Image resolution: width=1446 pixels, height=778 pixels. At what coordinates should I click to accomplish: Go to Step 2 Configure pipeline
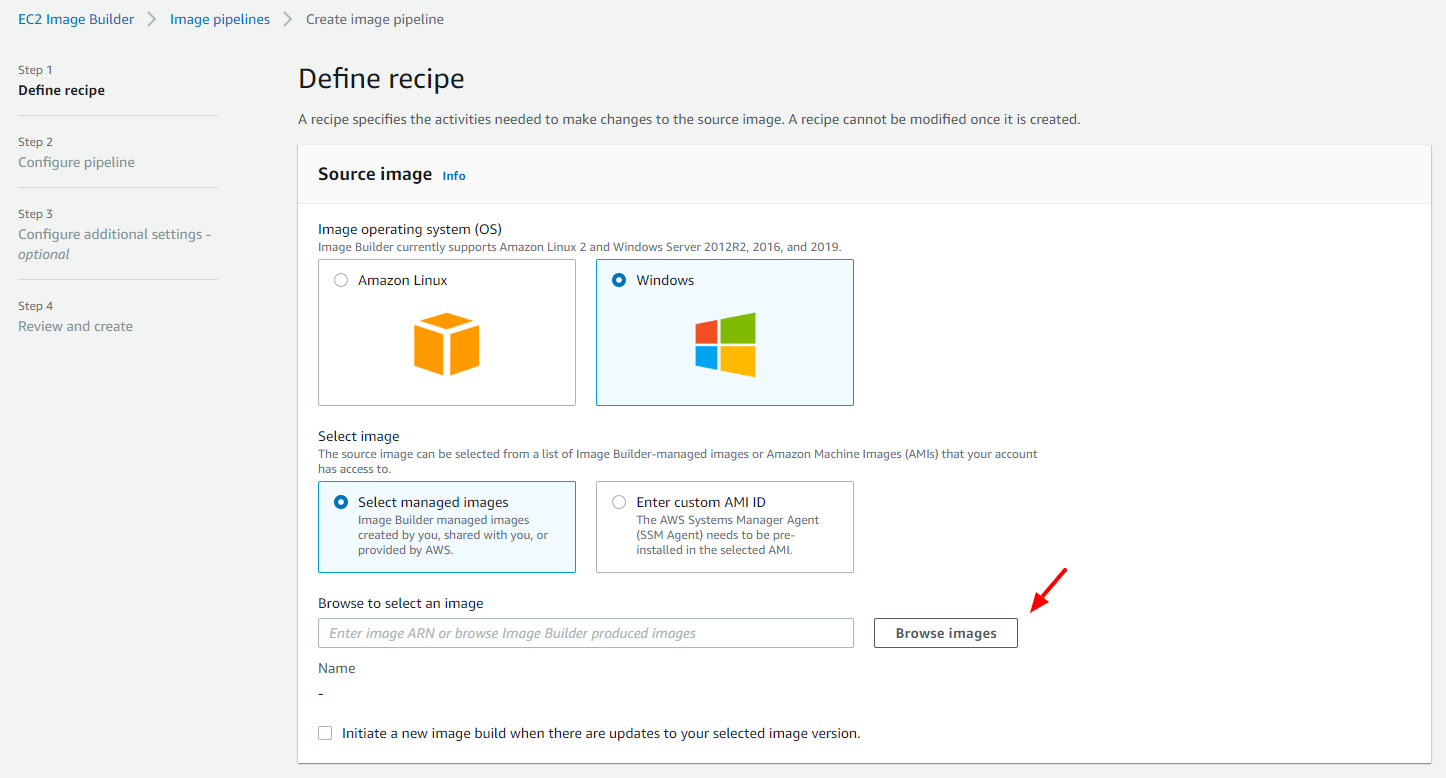76,162
